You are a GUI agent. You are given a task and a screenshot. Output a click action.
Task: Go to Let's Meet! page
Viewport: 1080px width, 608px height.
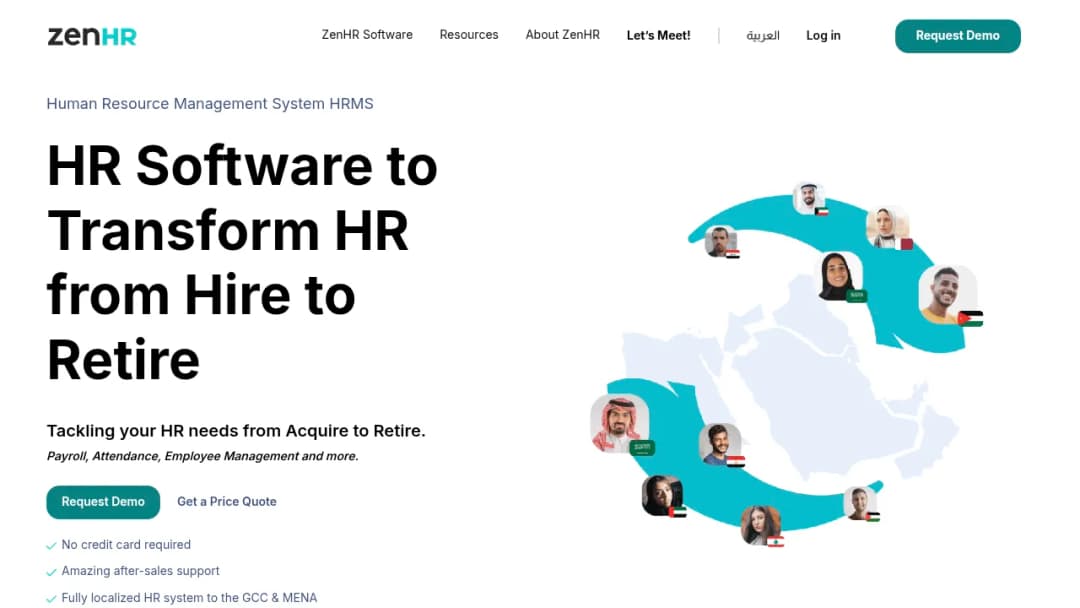tap(658, 36)
